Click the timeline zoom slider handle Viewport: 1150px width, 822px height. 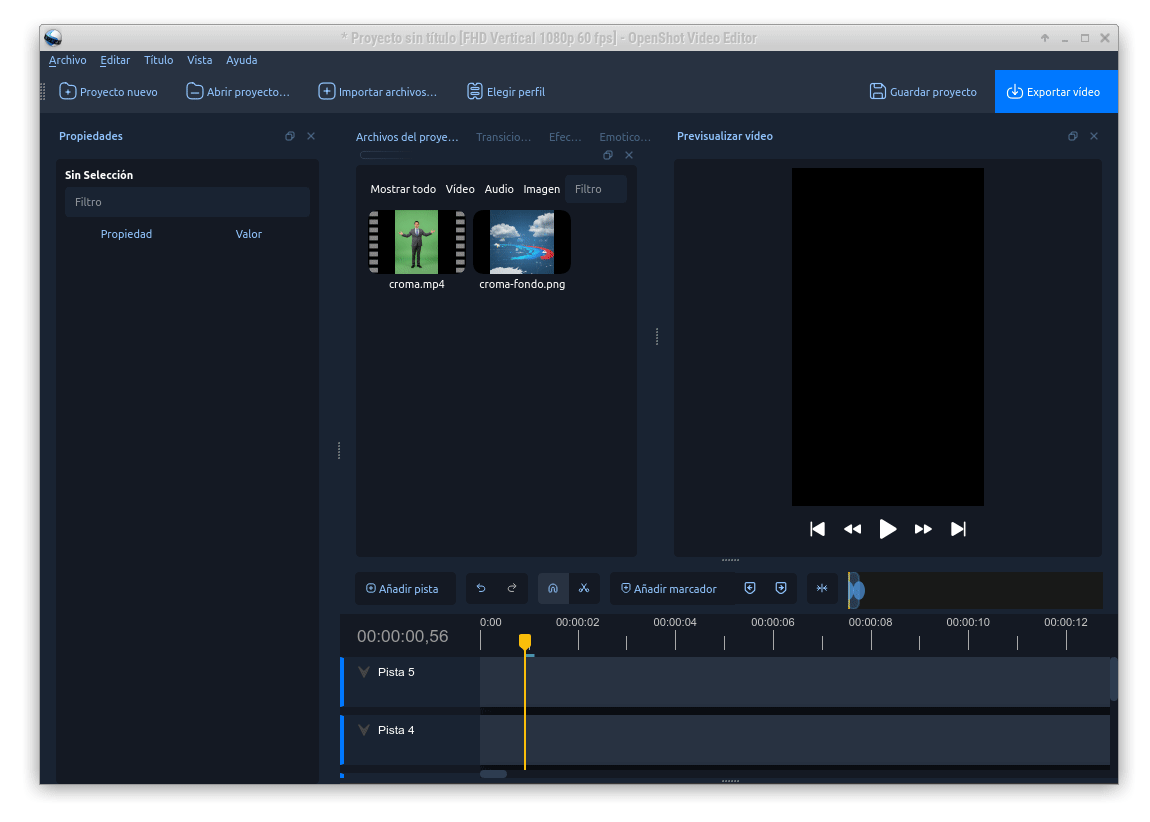pyautogui.click(x=856, y=590)
